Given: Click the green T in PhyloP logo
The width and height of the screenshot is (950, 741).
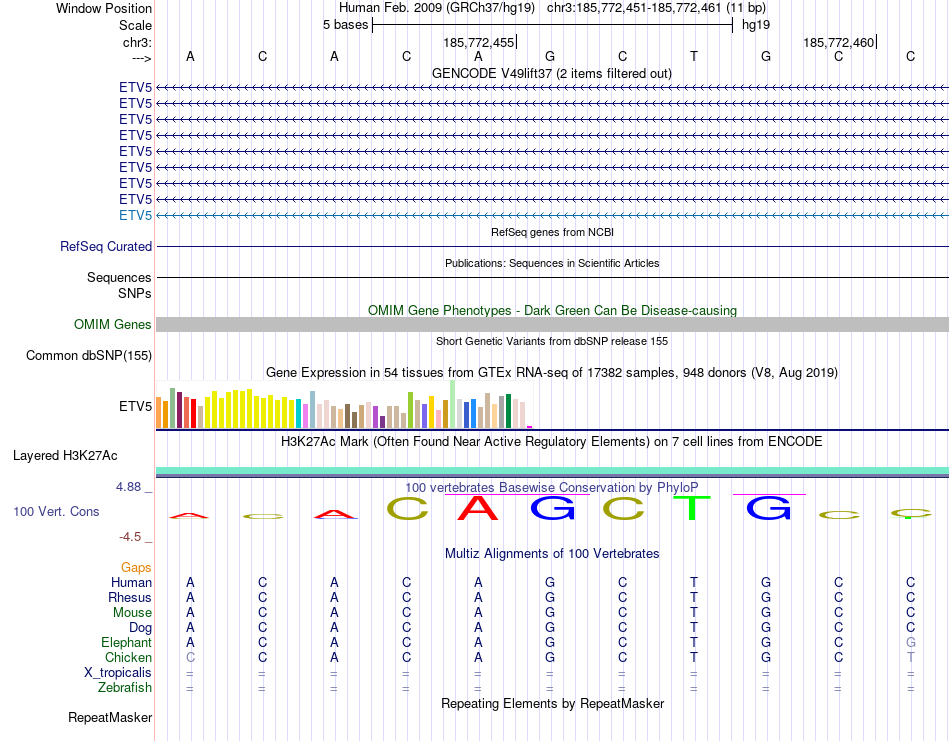Looking at the screenshot, I should [x=691, y=508].
